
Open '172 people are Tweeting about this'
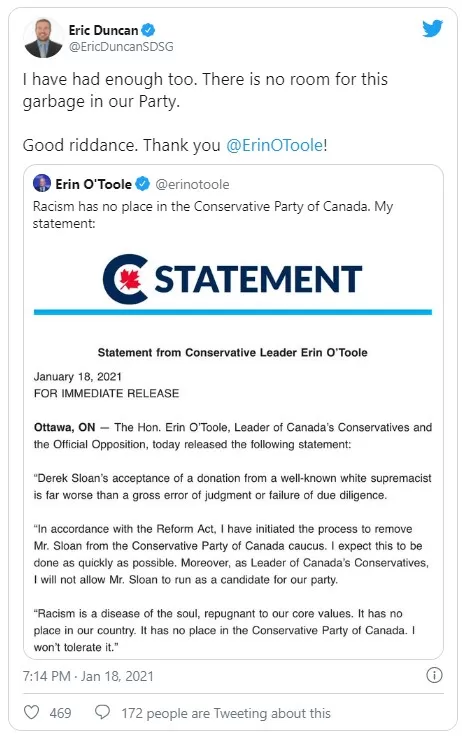click(x=226, y=713)
